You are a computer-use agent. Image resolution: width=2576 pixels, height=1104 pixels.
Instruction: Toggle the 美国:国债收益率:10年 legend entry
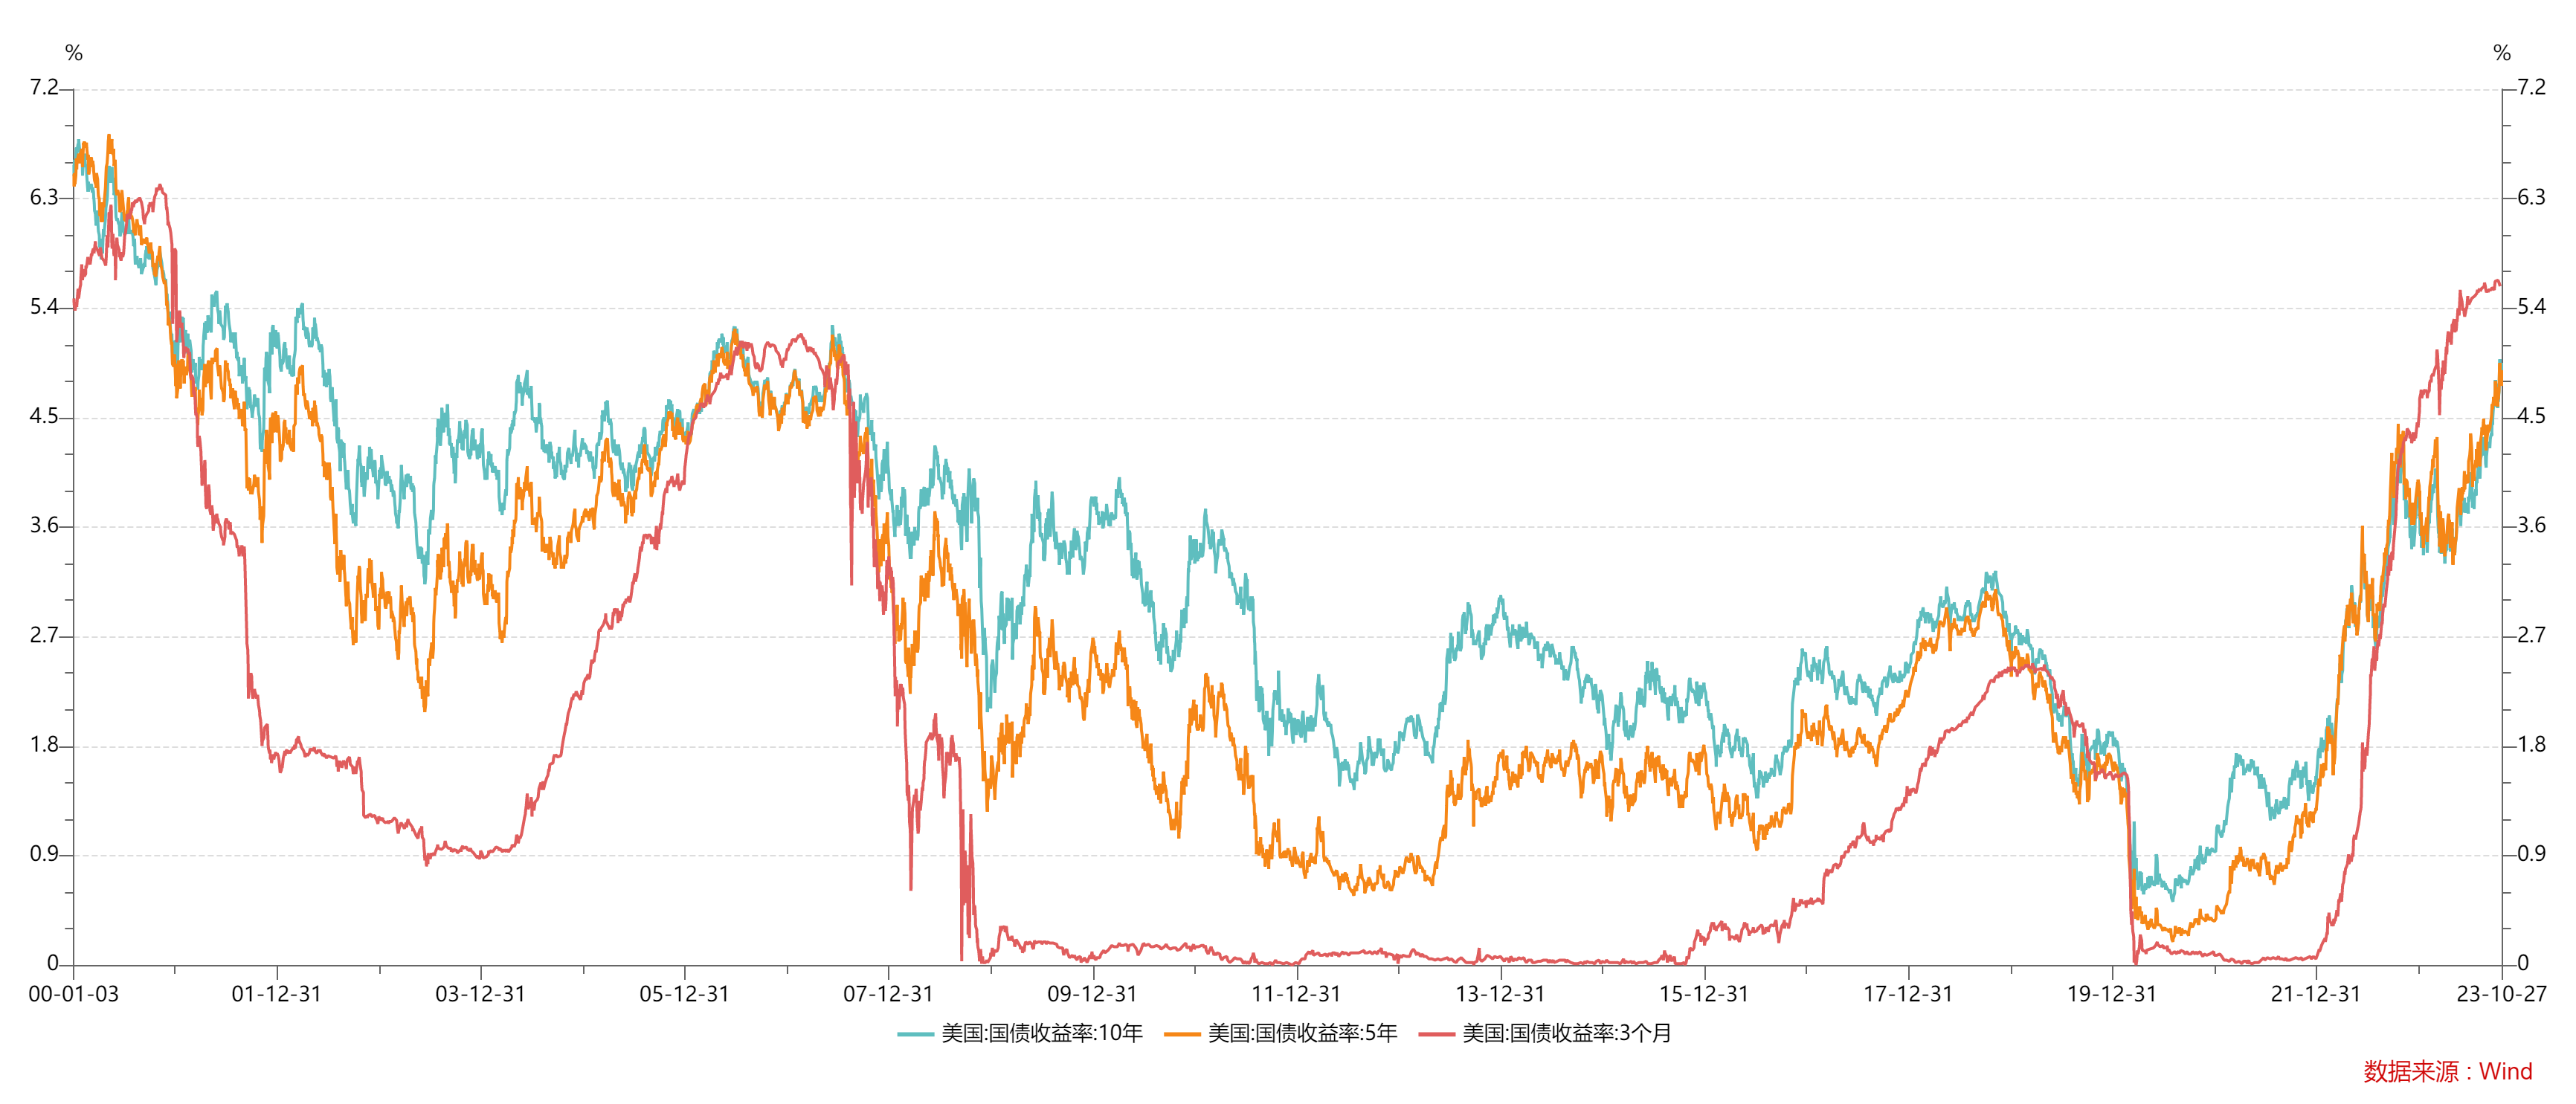1041,1033
